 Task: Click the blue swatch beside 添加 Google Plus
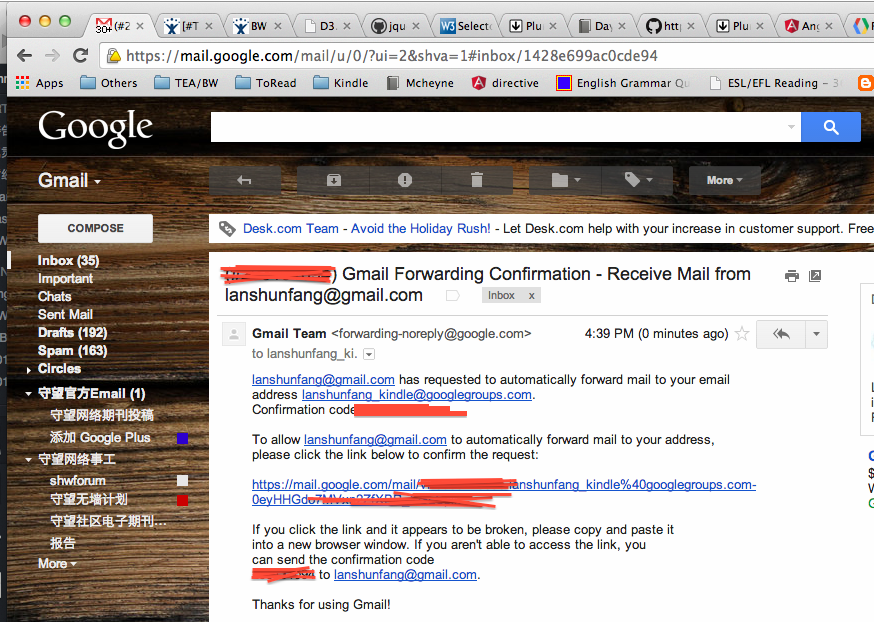(182, 438)
